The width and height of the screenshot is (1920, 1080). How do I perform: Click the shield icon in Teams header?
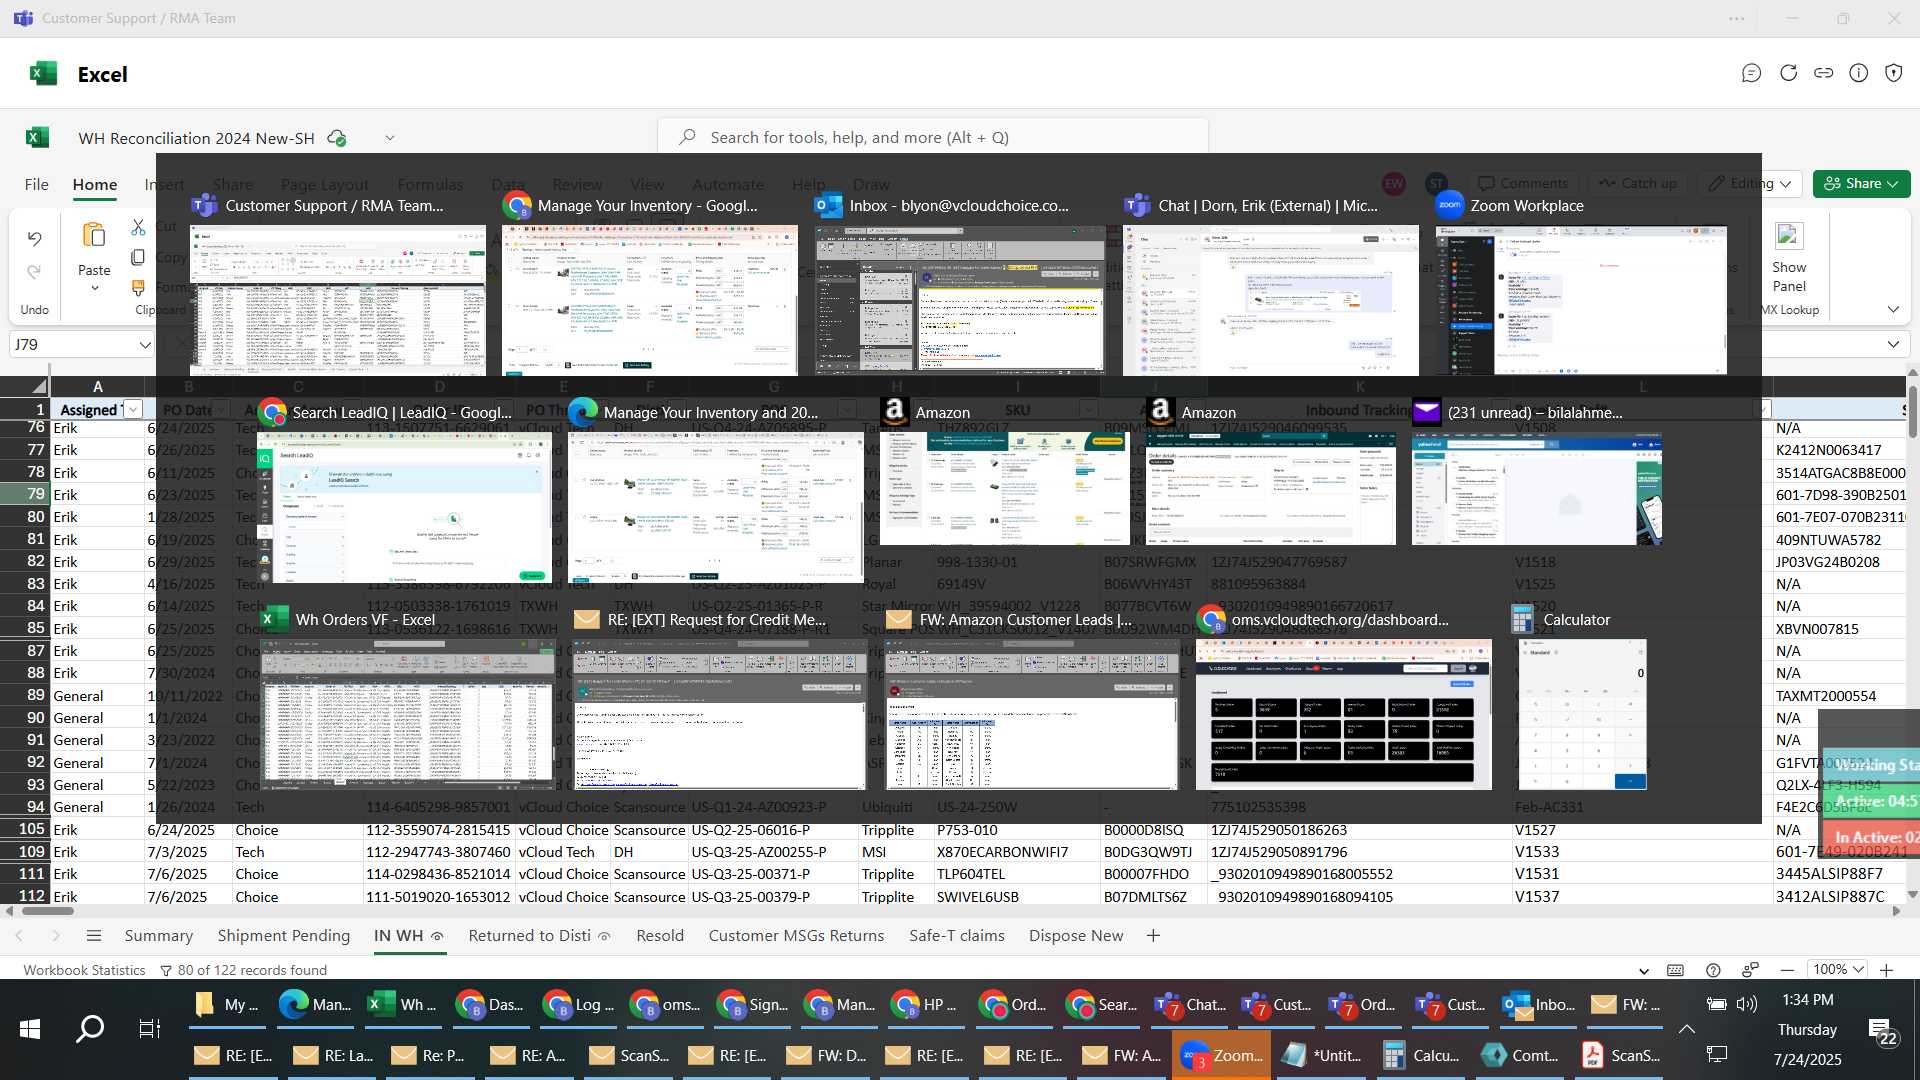click(x=1894, y=73)
